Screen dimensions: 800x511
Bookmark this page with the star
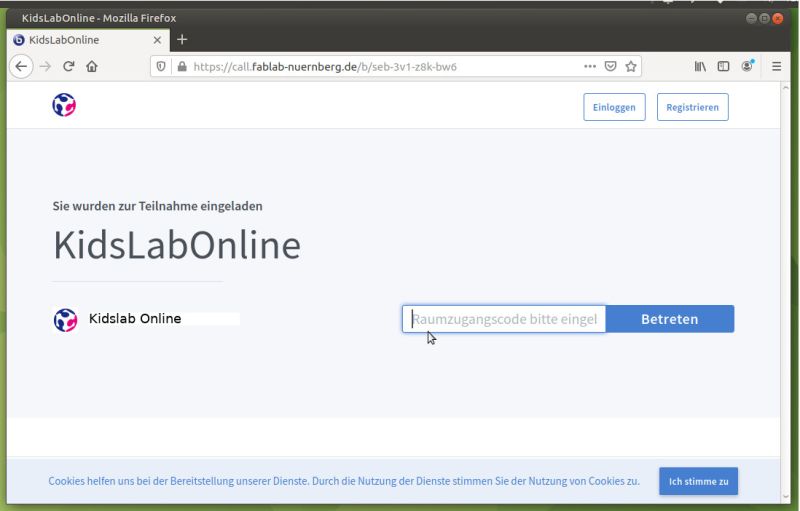tap(631, 66)
